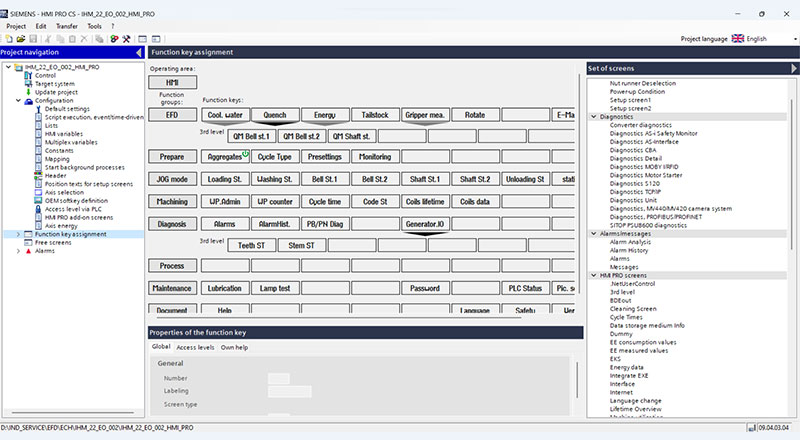Click the crossed tools toolbar icon
This screenshot has height=440, width=800.
[127, 39]
